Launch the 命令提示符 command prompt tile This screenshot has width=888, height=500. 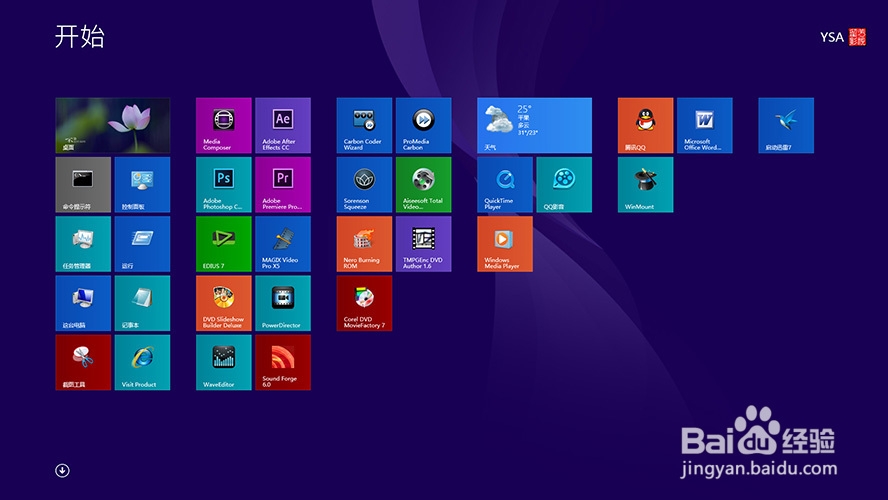[83, 185]
